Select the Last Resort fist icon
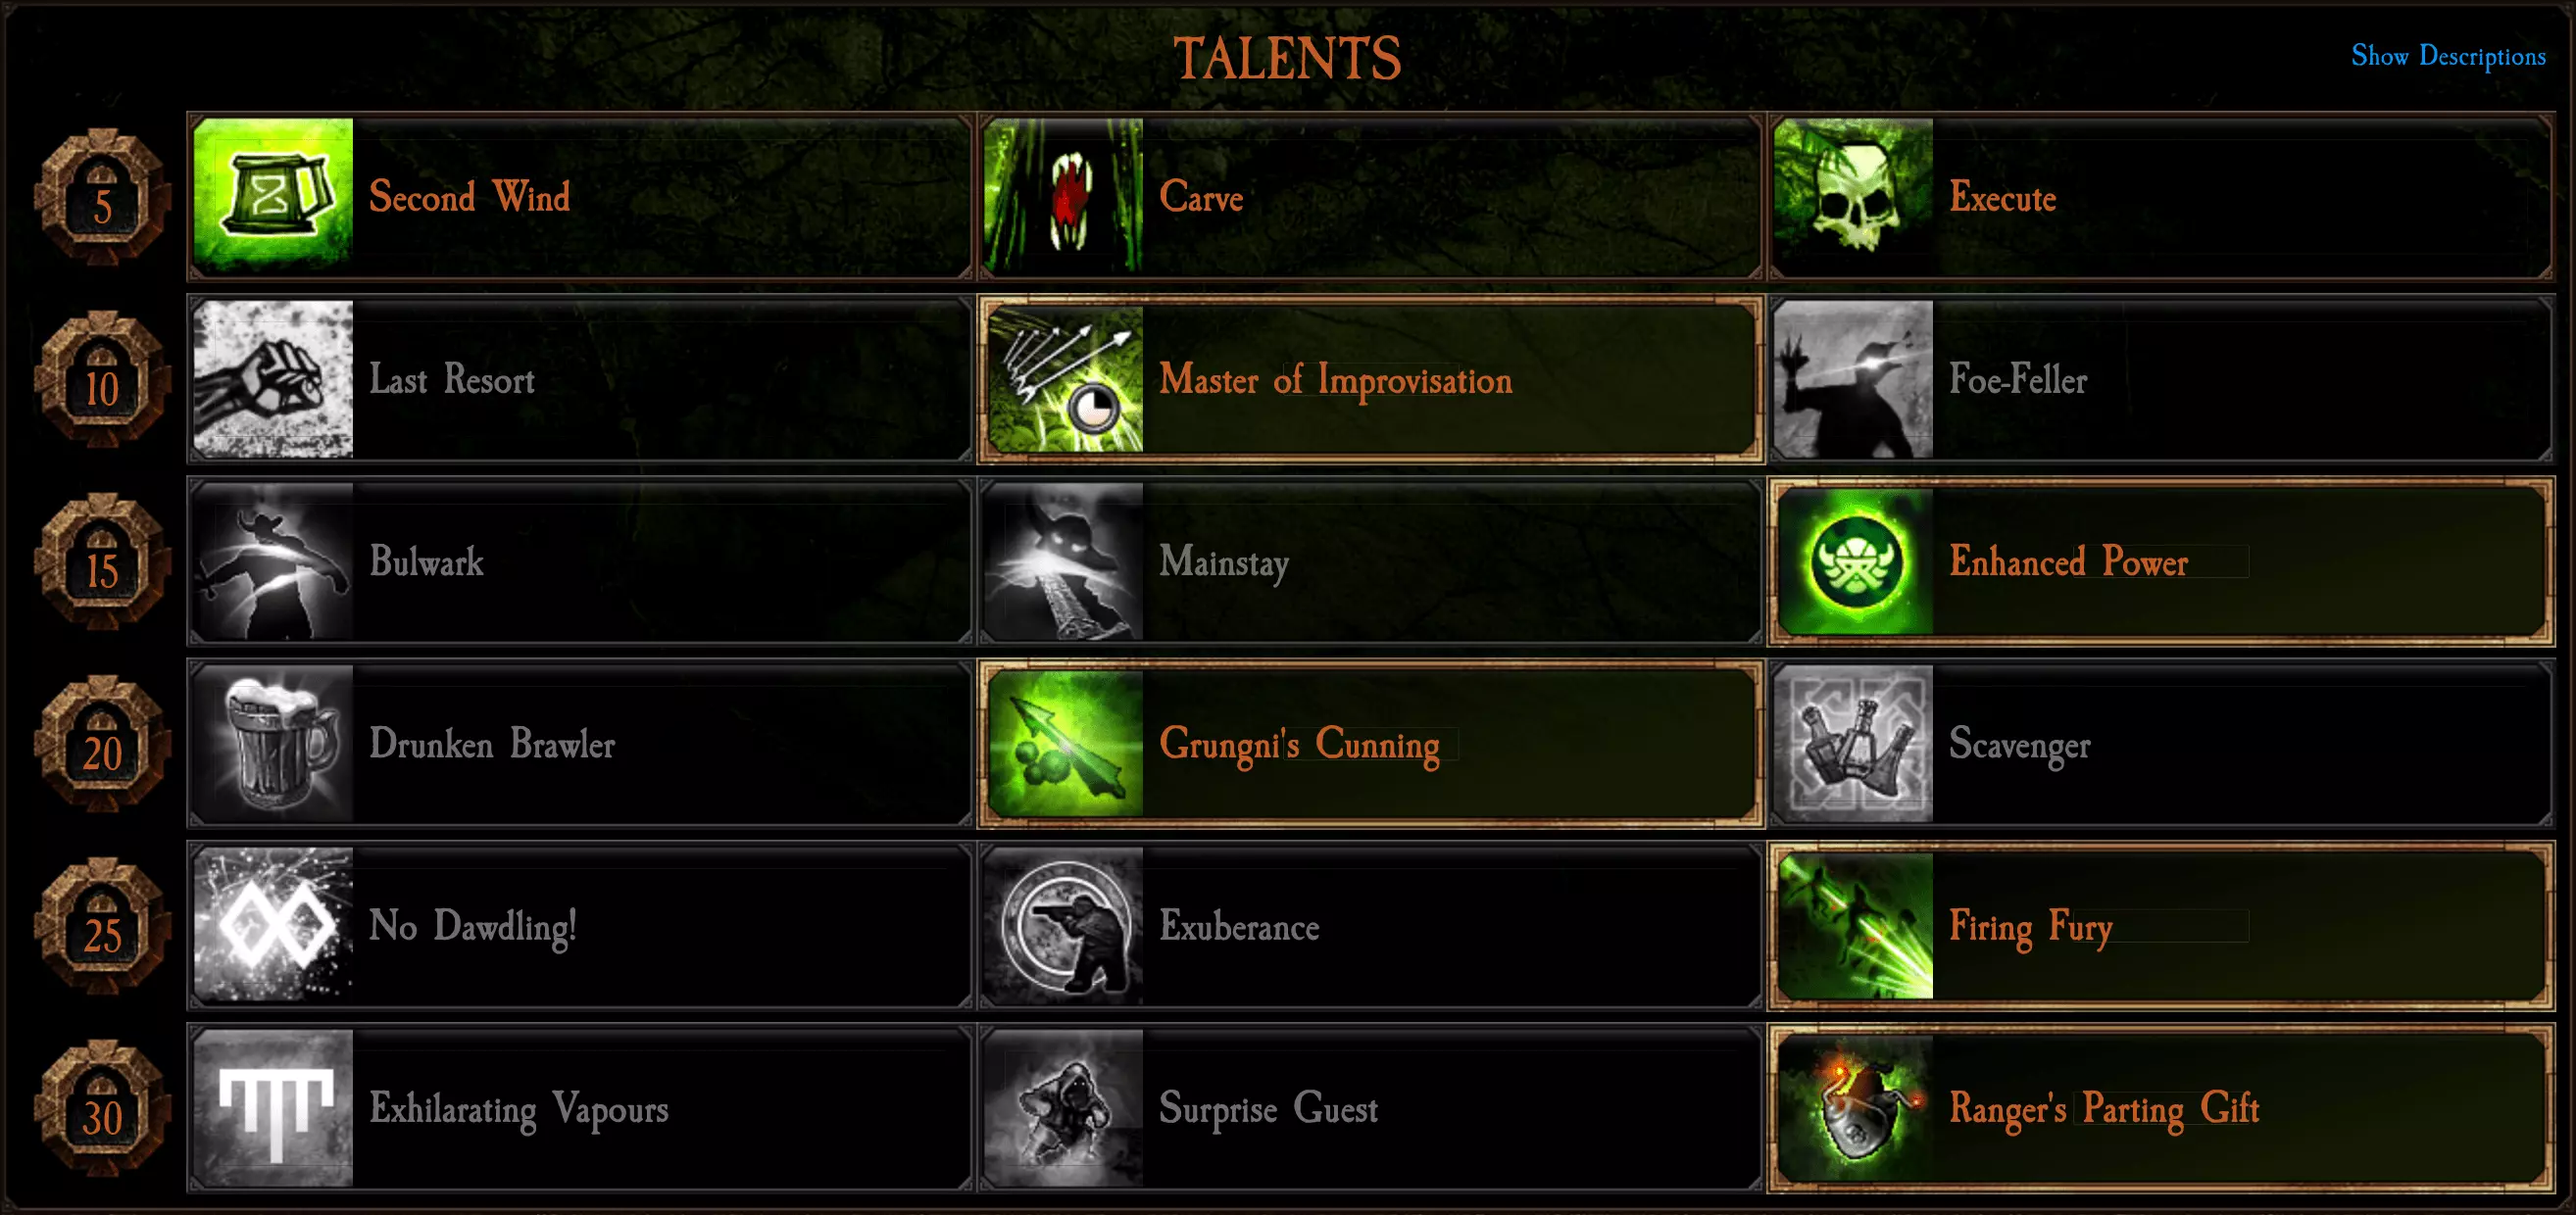This screenshot has width=2576, height=1215. [x=273, y=379]
